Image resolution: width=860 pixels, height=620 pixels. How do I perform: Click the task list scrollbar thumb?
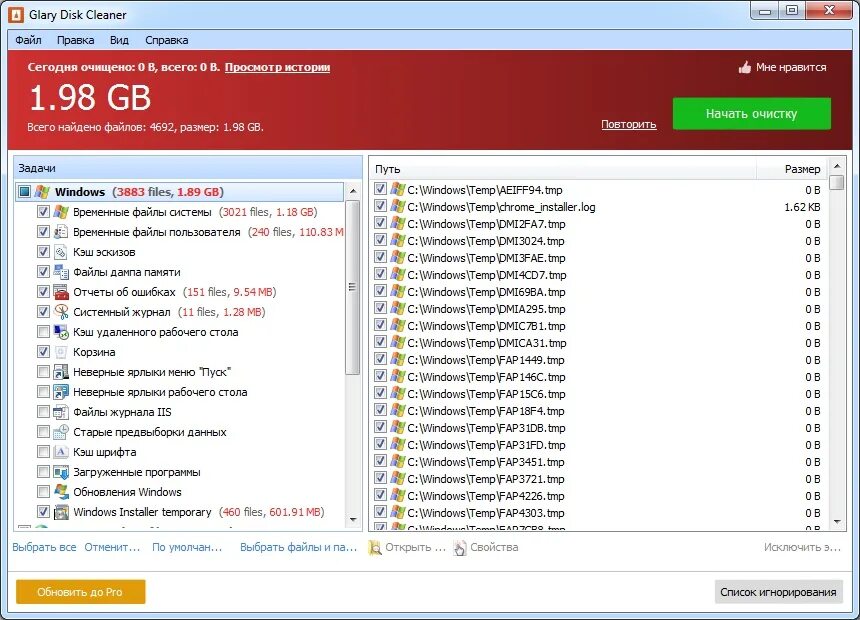353,287
